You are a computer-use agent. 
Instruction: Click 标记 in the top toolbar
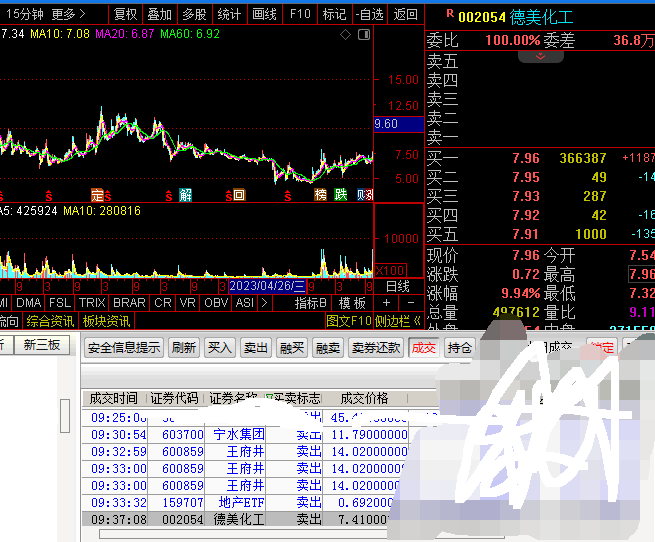coord(335,15)
